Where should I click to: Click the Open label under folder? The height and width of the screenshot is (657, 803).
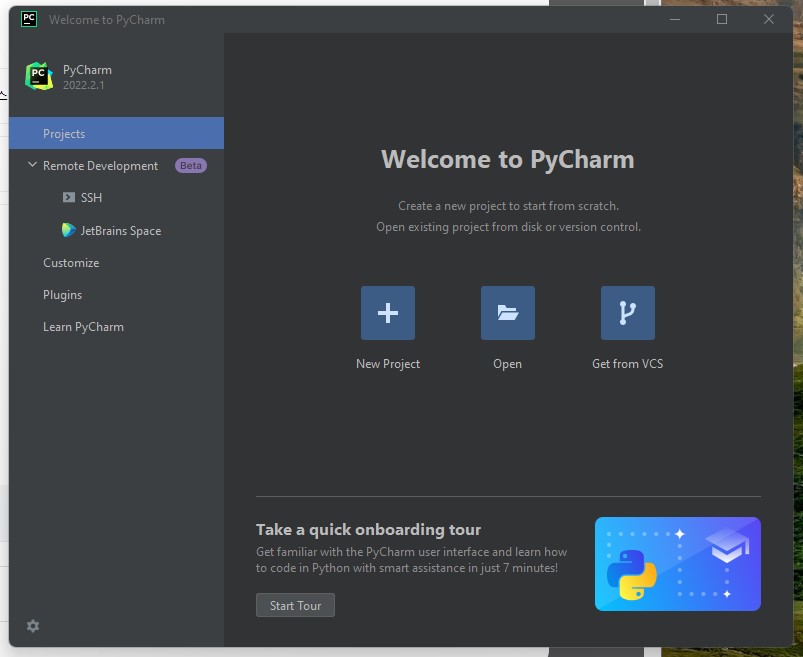click(x=508, y=364)
